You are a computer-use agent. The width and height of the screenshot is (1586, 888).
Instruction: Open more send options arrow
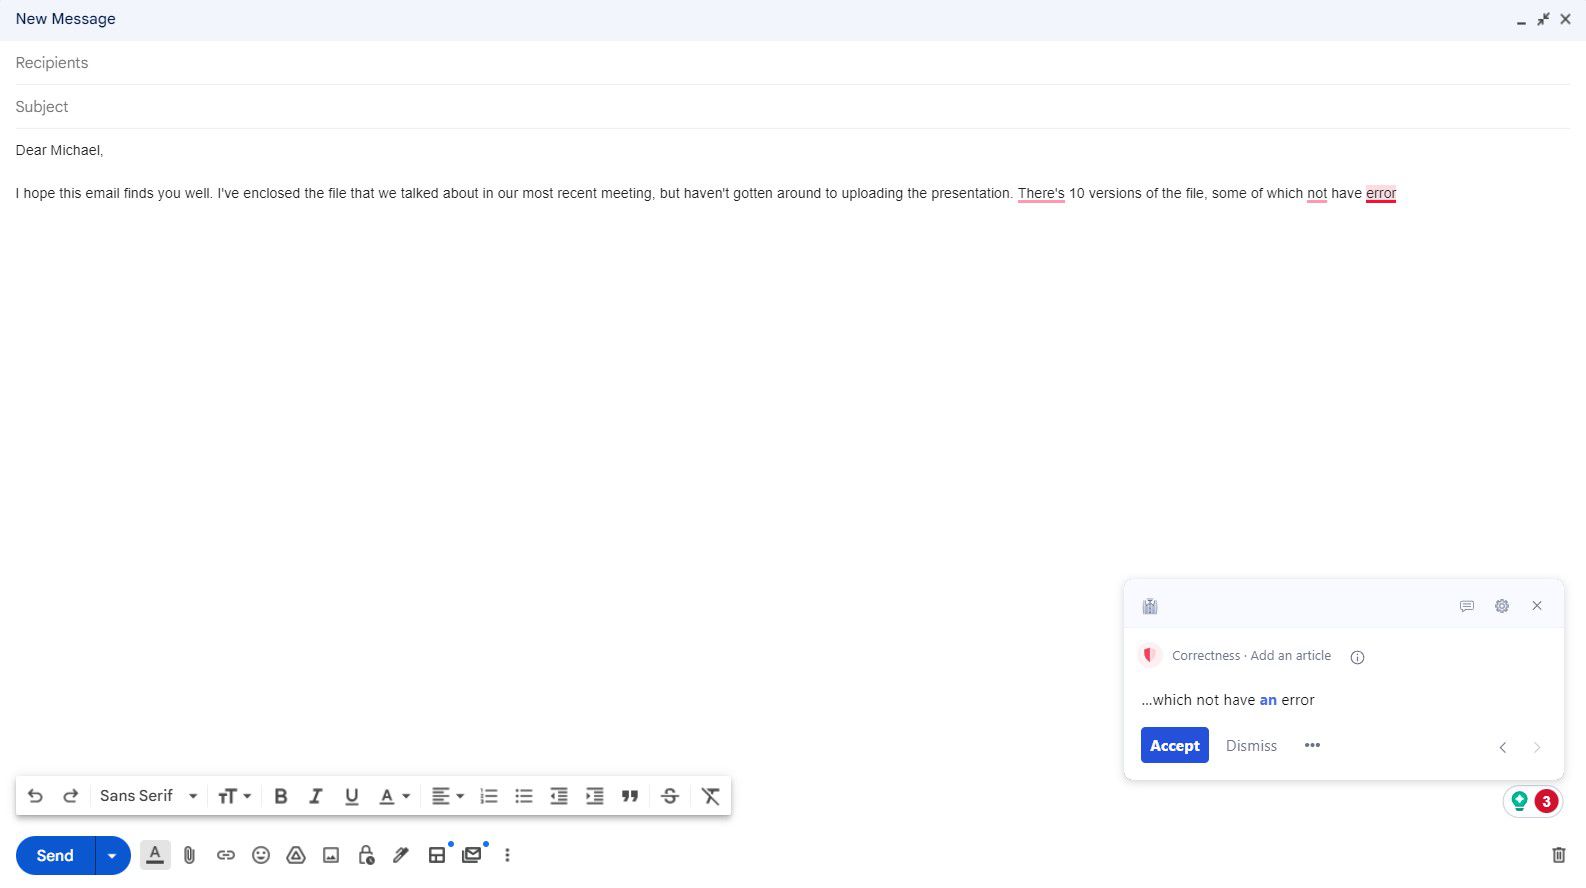[x=112, y=856]
